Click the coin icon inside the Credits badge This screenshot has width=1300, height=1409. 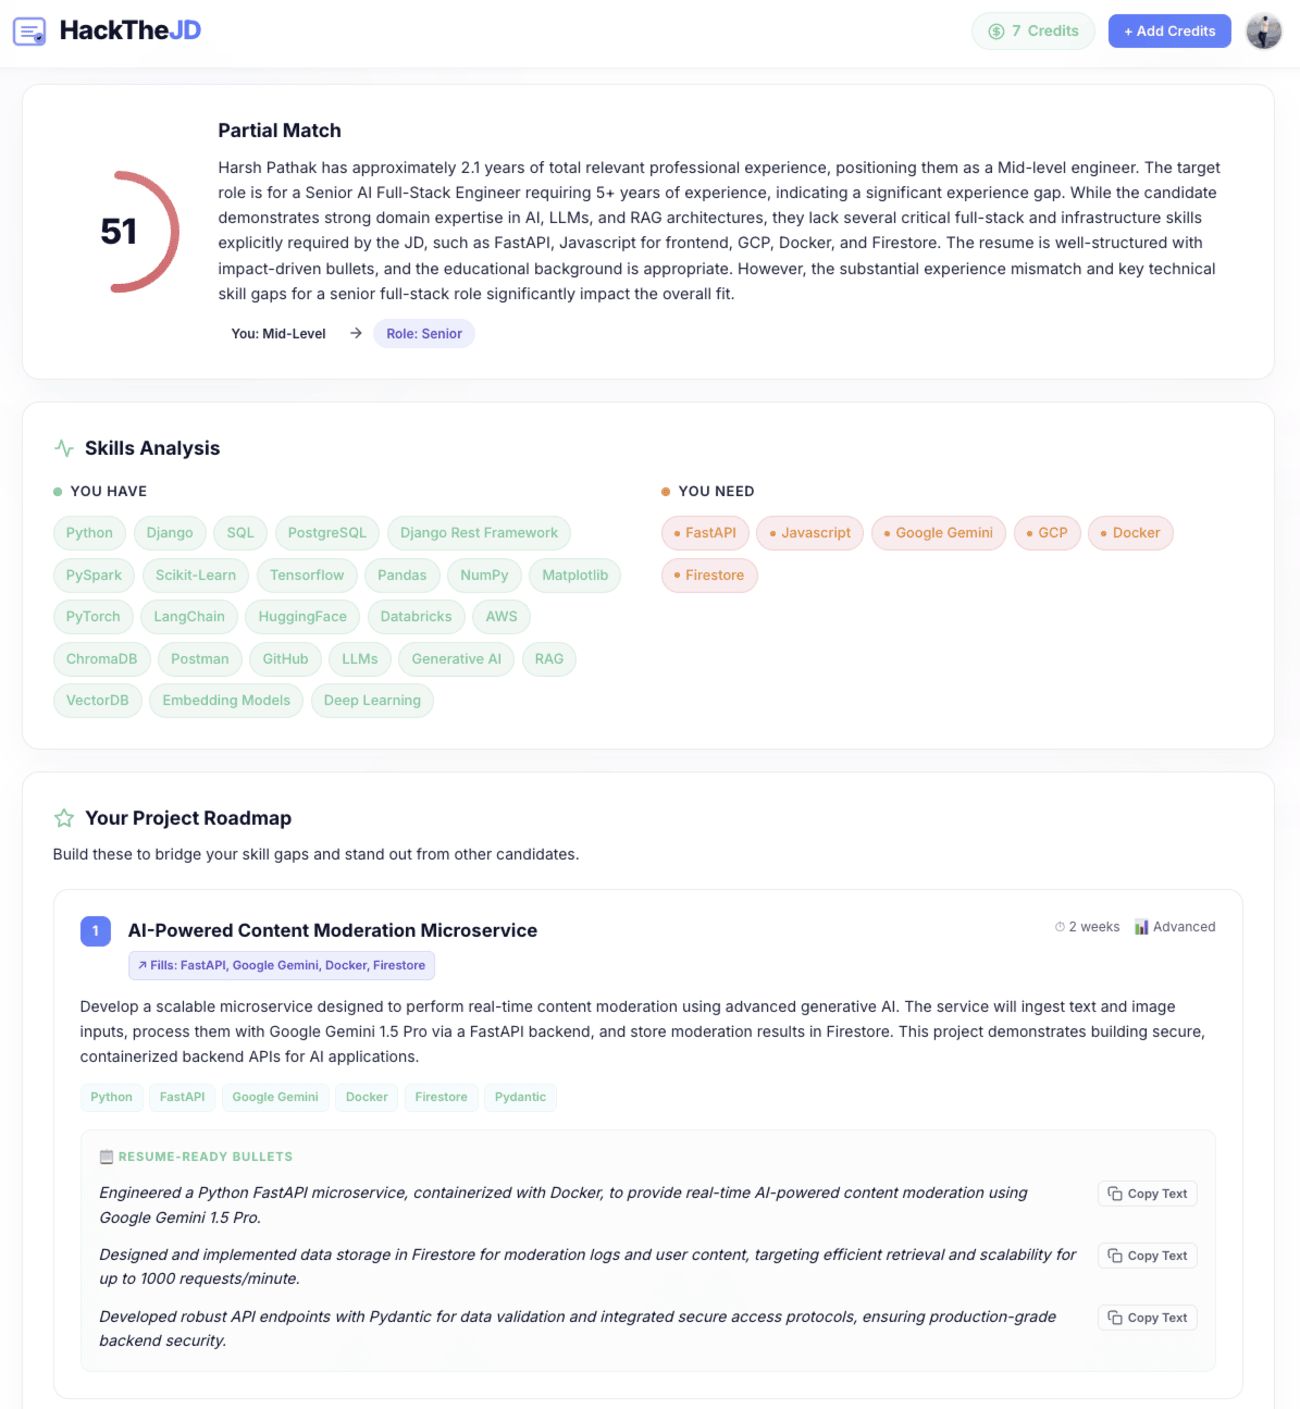point(996,31)
